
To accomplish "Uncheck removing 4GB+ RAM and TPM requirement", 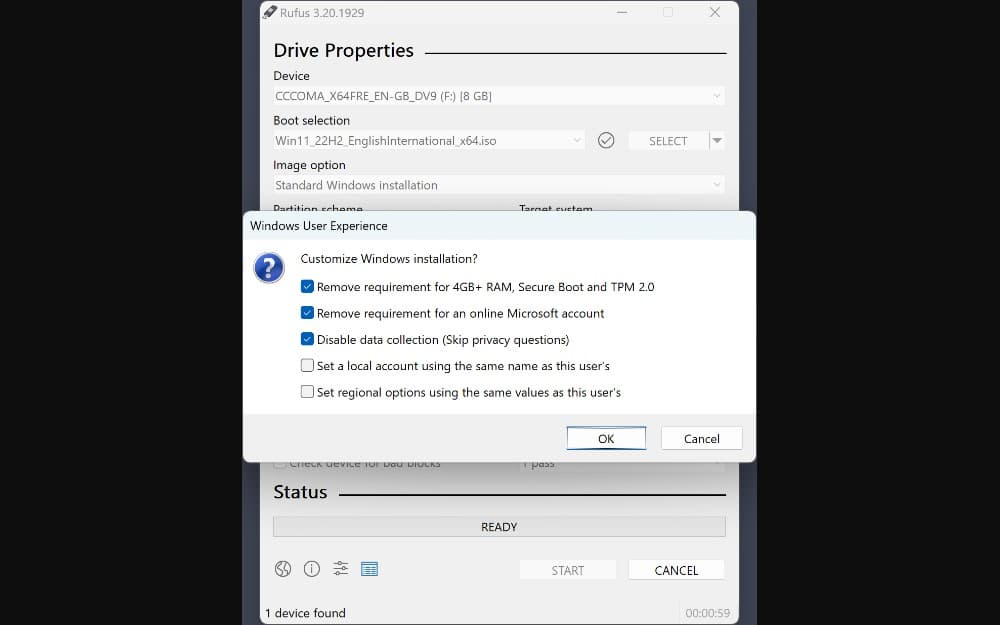I will (x=307, y=286).
